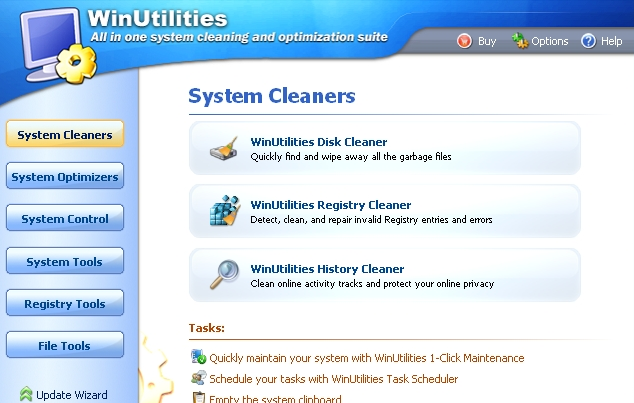Click the WinUtilities monitor logo
The image size is (634, 403).
[x=59, y=45]
